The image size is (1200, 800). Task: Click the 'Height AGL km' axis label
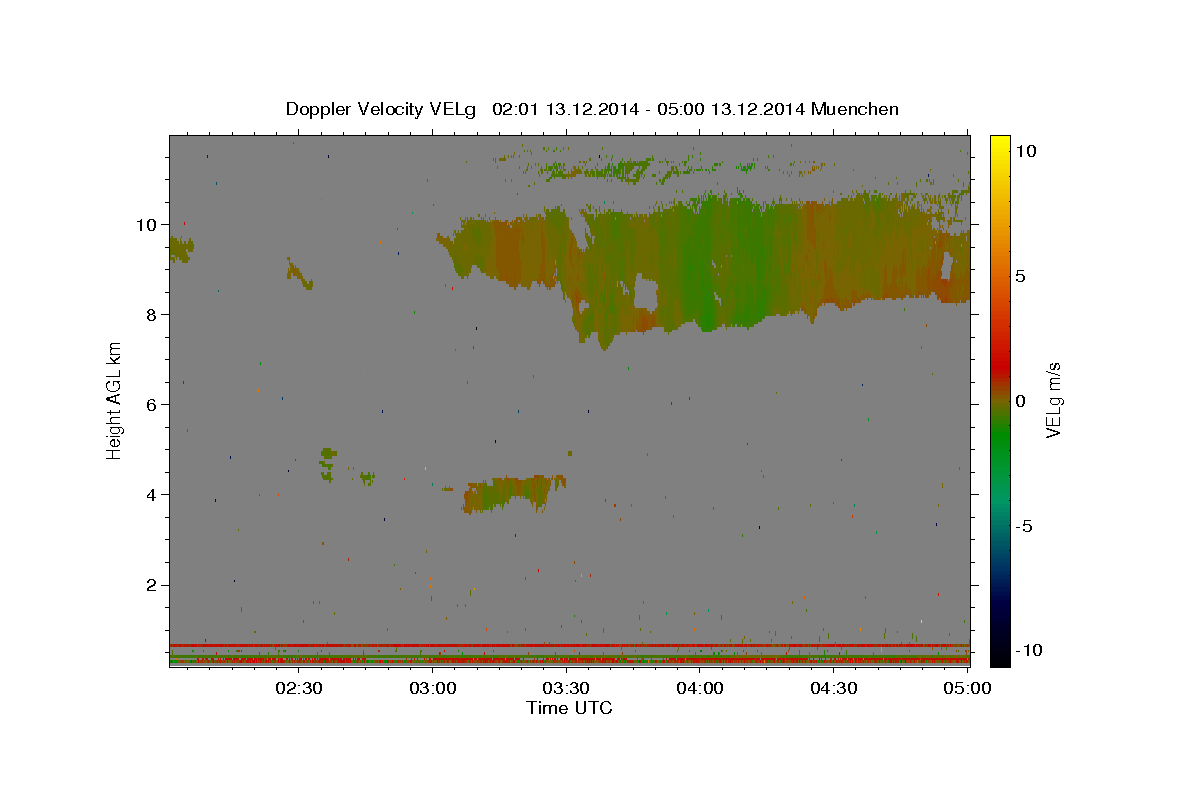115,399
